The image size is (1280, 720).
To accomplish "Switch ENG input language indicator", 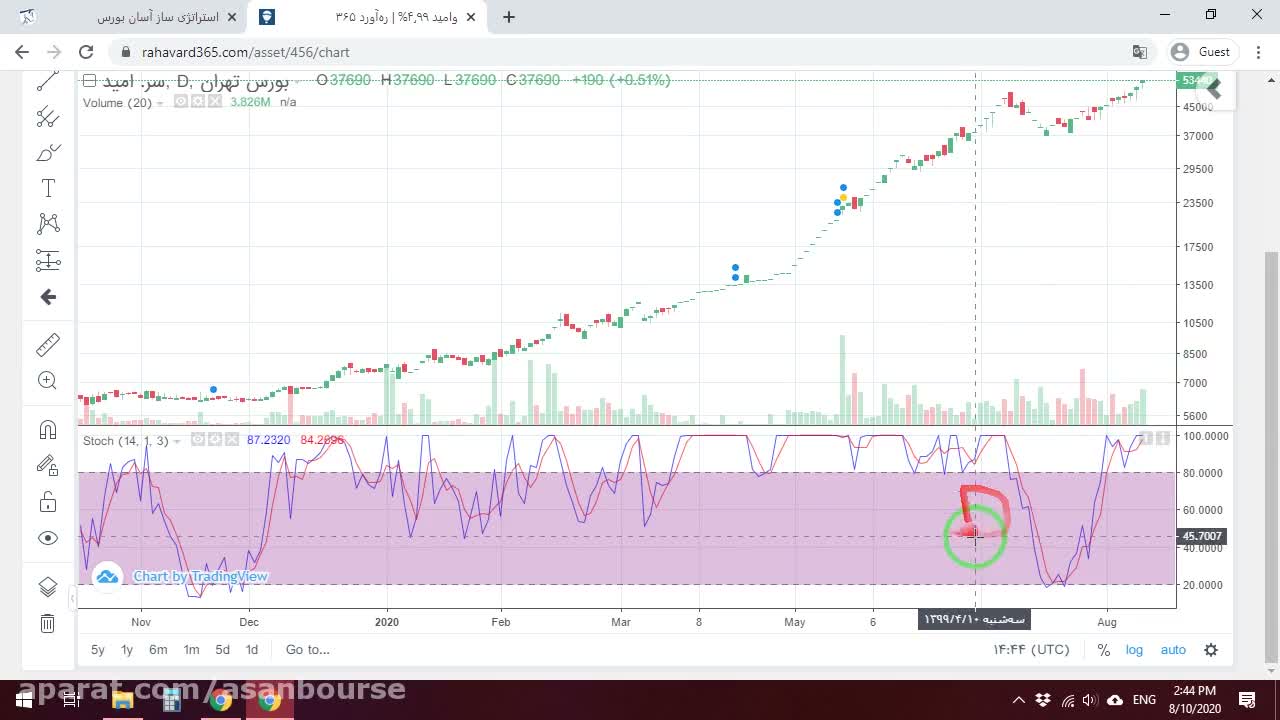I will 1144,700.
